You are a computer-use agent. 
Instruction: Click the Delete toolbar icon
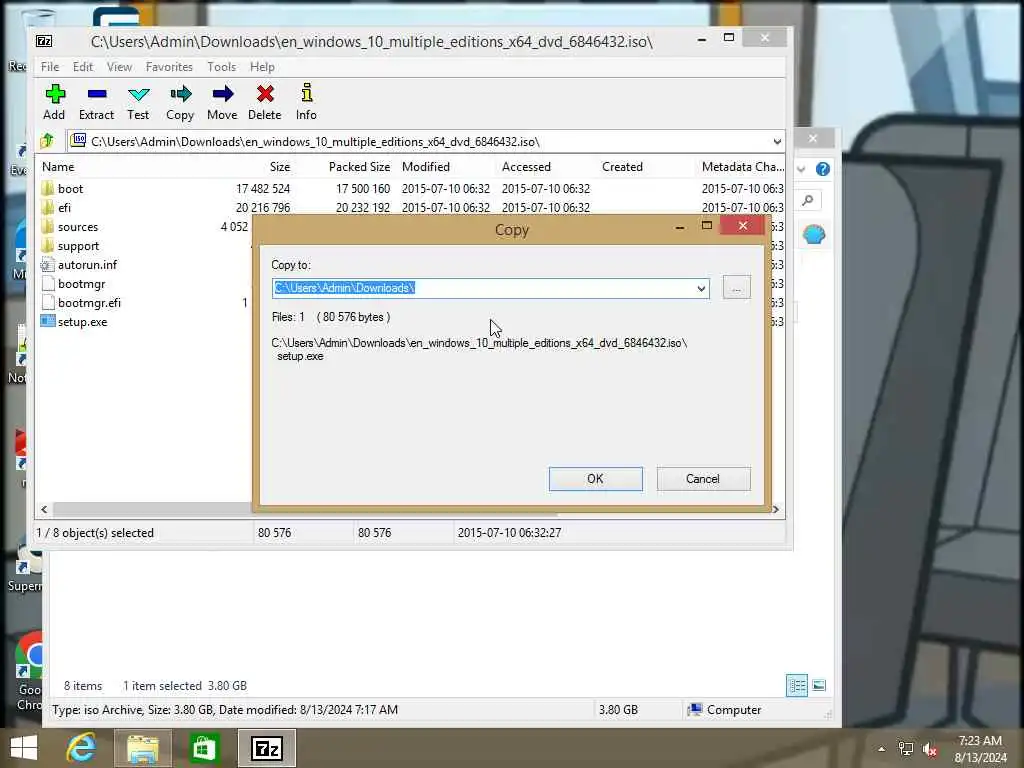point(264,102)
